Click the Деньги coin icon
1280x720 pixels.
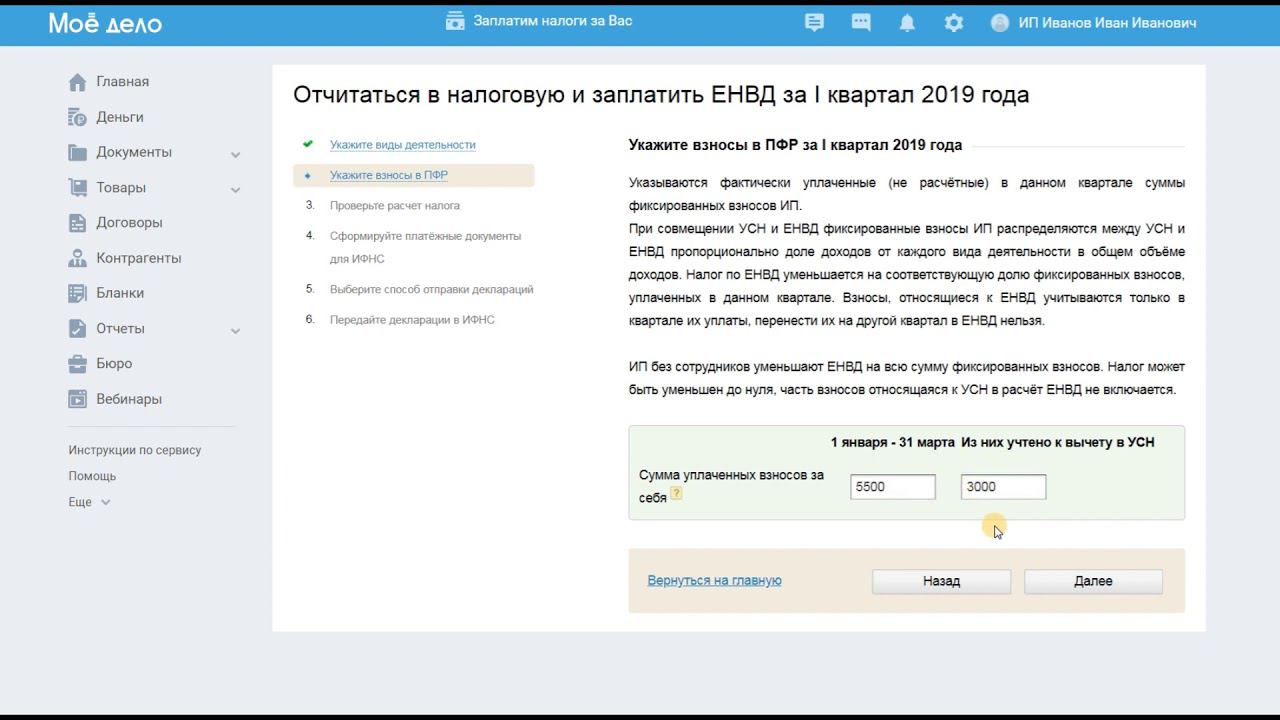(x=77, y=117)
